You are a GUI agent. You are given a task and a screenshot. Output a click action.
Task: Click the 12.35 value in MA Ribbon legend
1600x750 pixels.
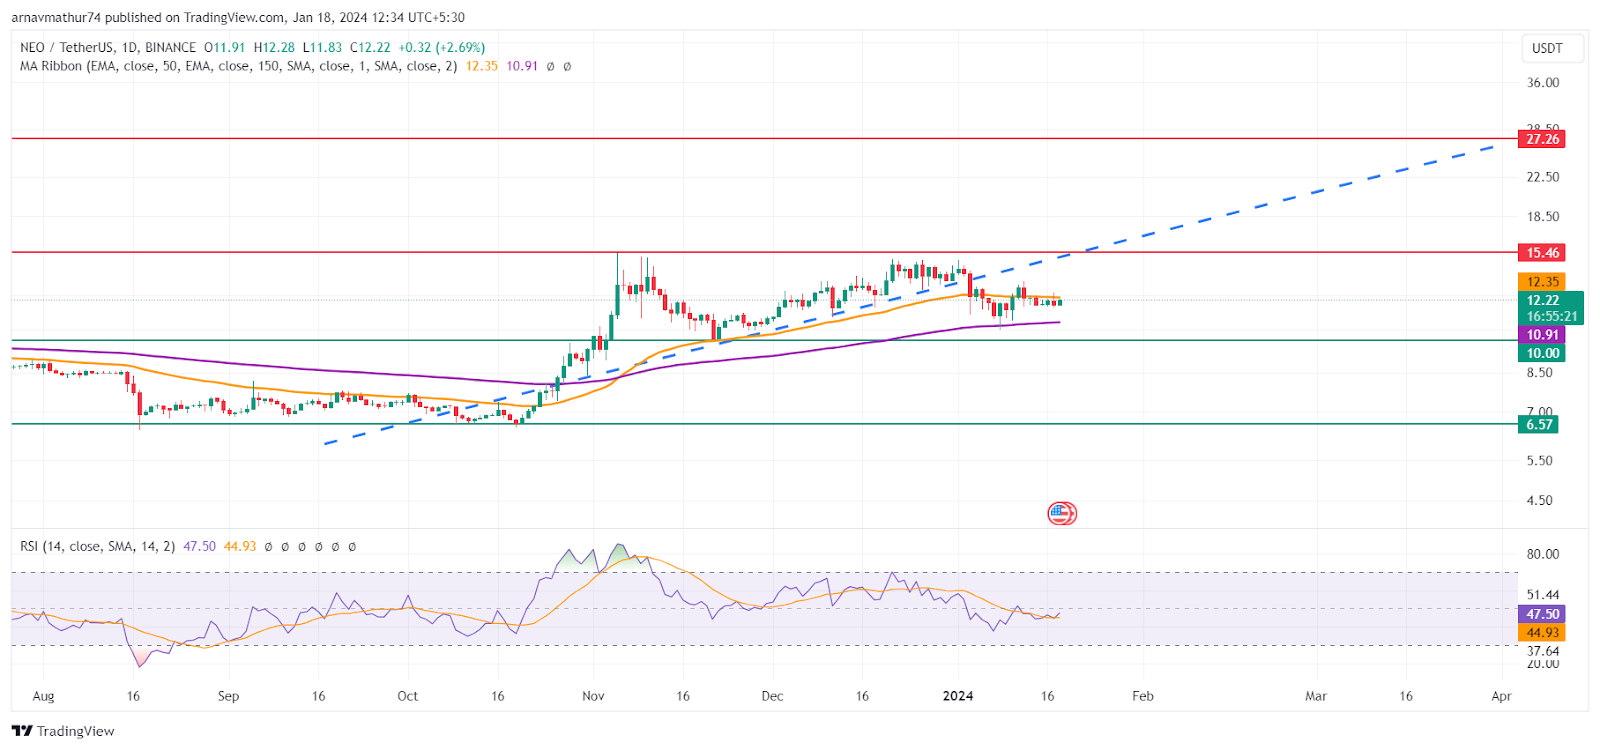click(481, 66)
